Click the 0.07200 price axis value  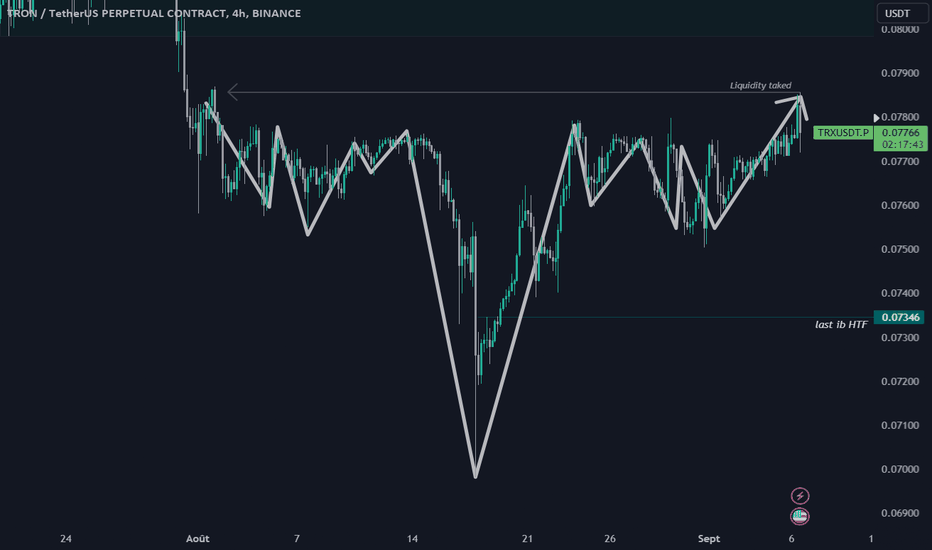click(x=900, y=381)
